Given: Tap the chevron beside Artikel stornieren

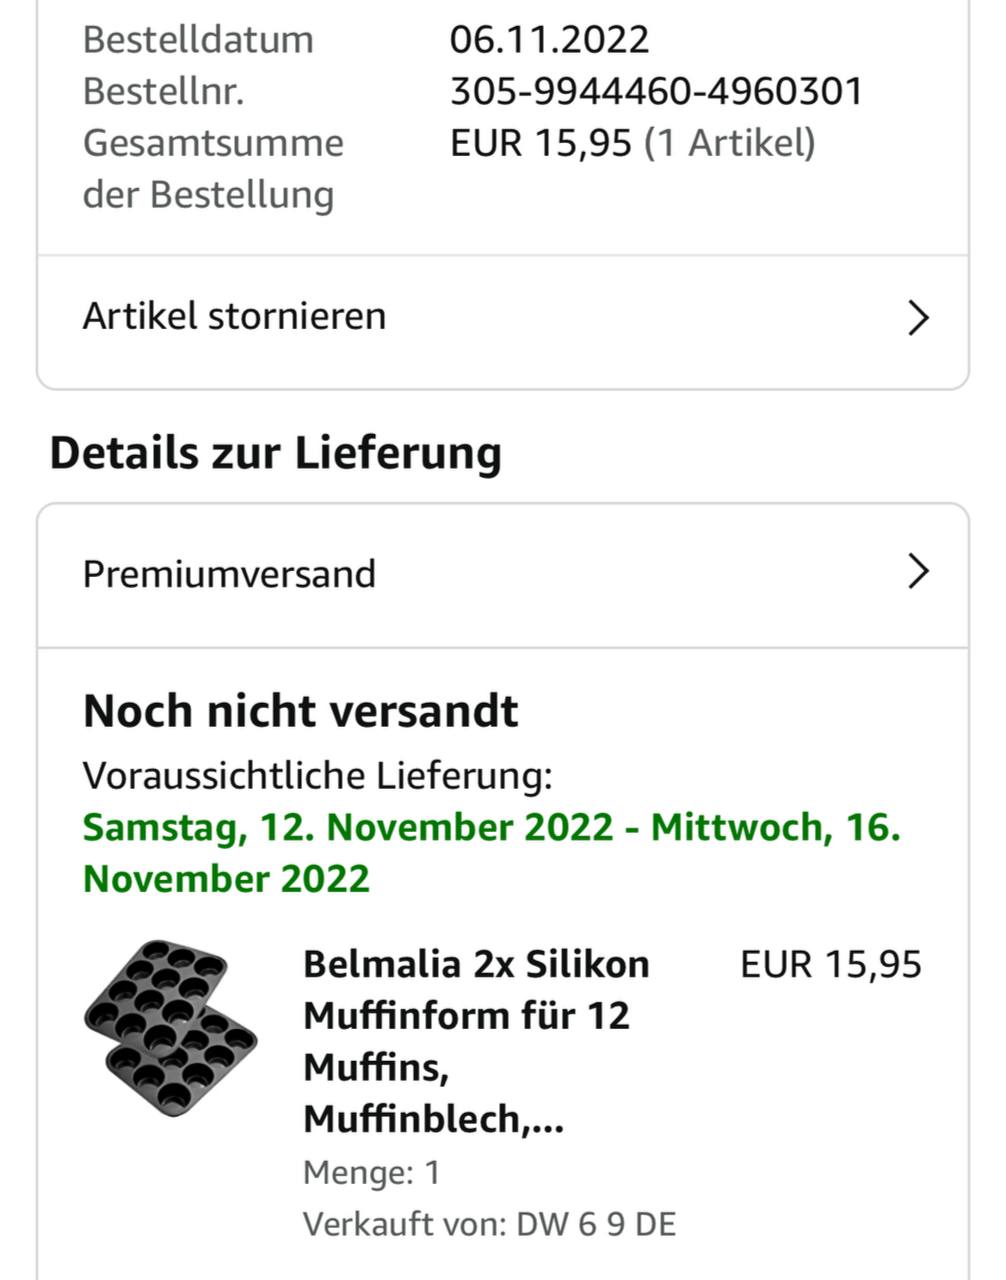Looking at the screenshot, I should point(918,318).
